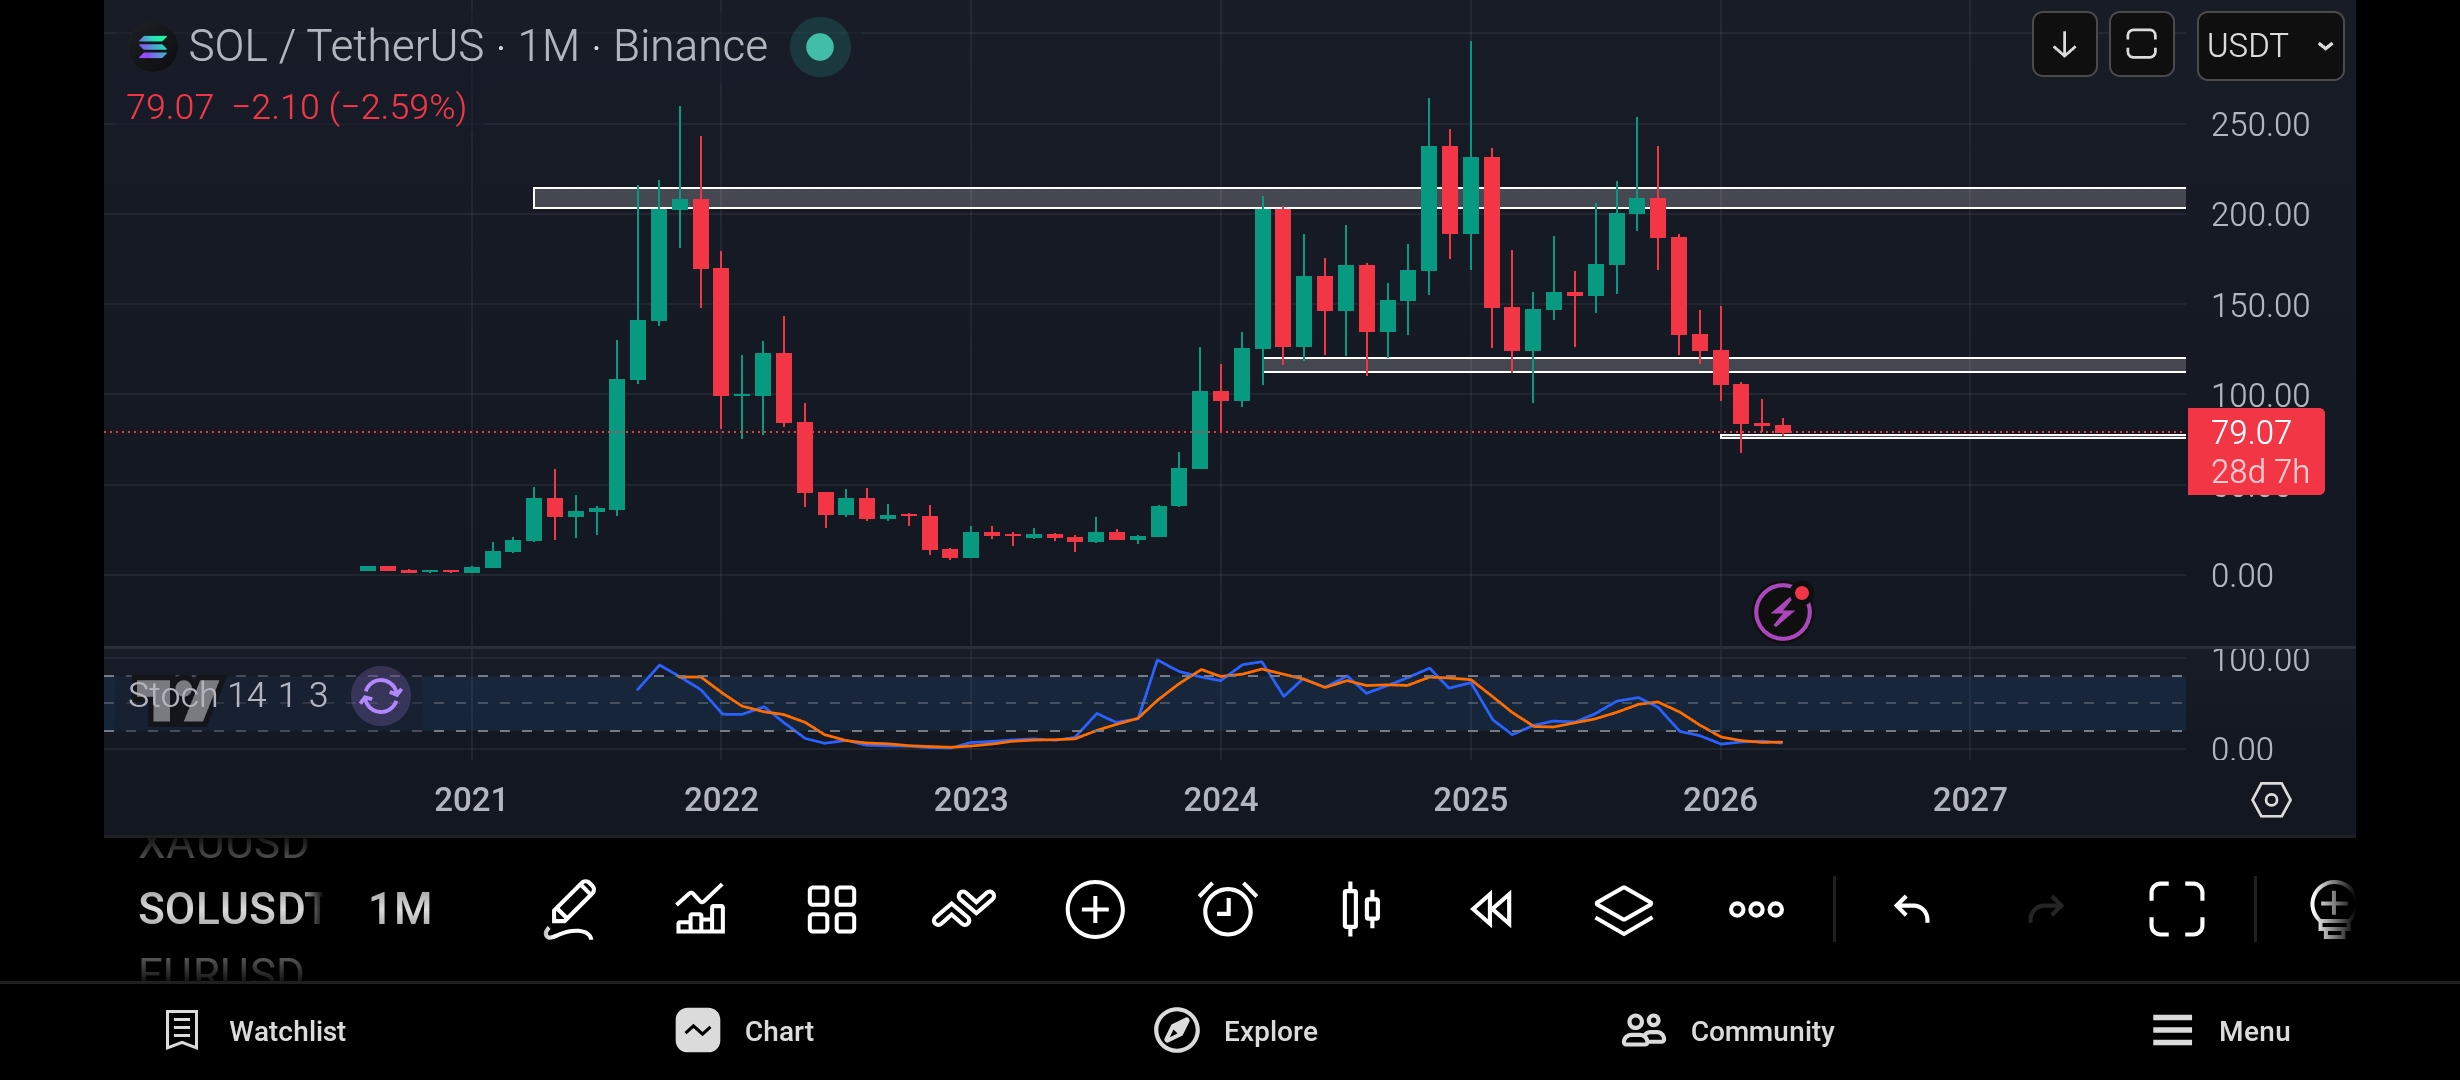Tap the 2027 time axis label

coord(1970,800)
